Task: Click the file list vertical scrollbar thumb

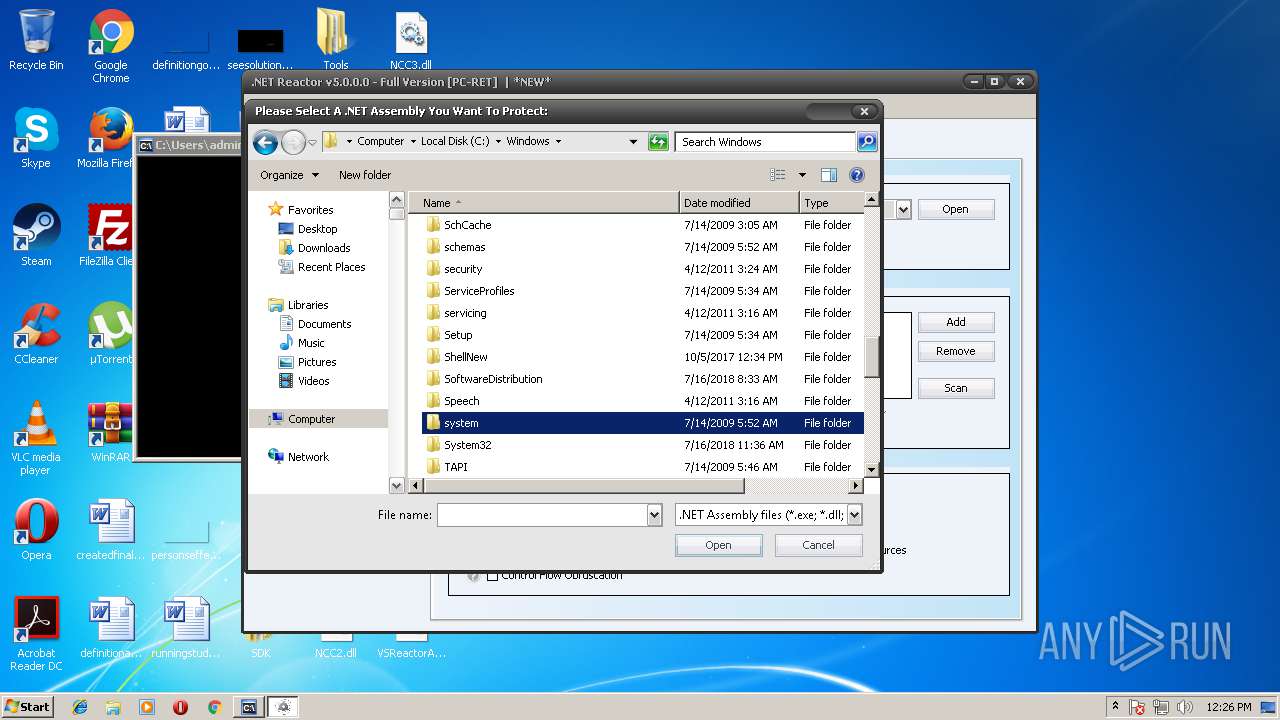Action: tap(871, 357)
